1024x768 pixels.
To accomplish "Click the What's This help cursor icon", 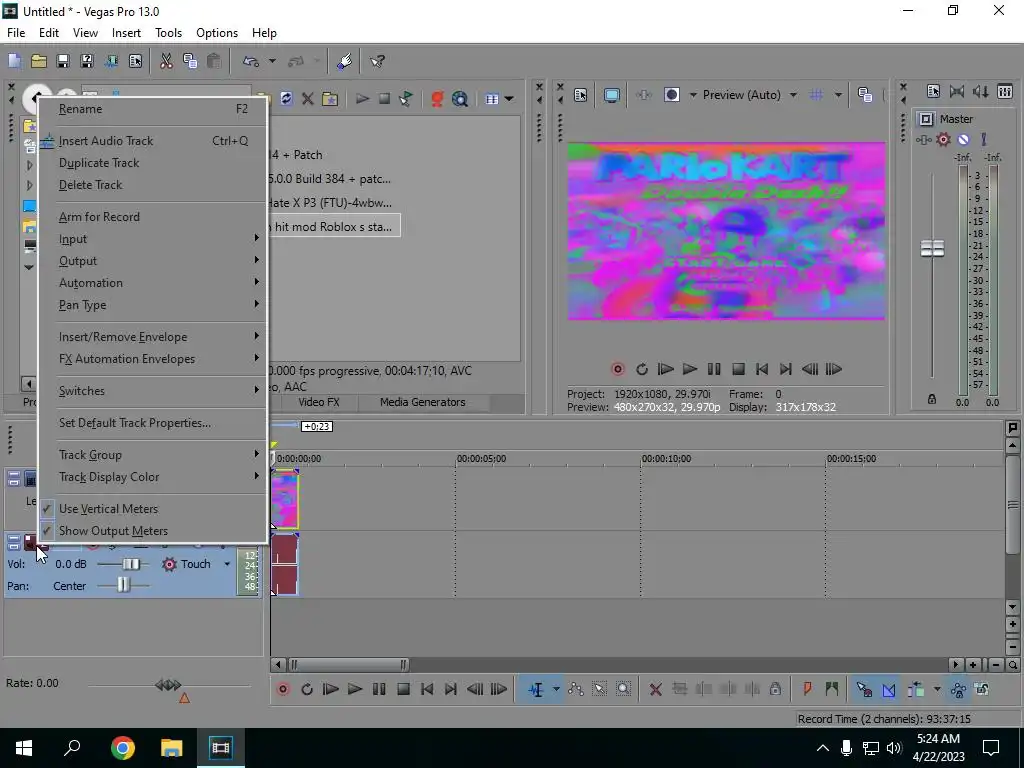I will click(377, 61).
